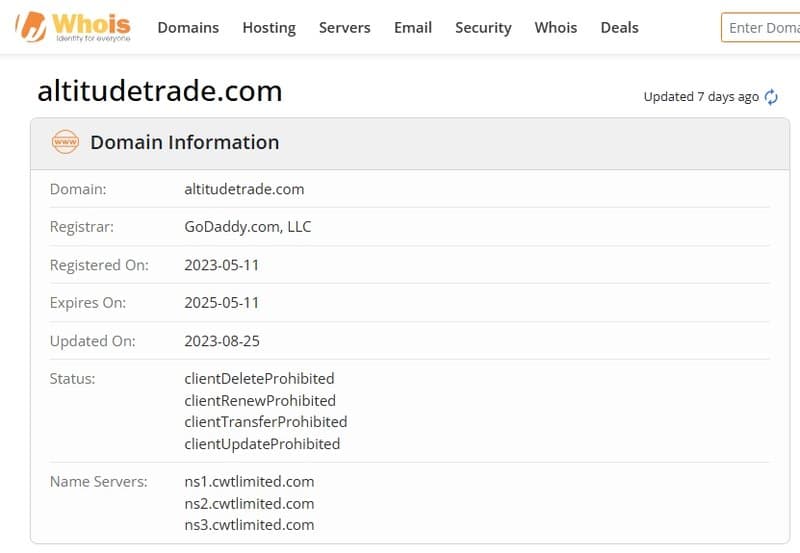Image resolution: width=800 pixels, height=553 pixels.
Task: Click the ns3.cwtlimited.com name server entry
Action: pyautogui.click(x=249, y=524)
